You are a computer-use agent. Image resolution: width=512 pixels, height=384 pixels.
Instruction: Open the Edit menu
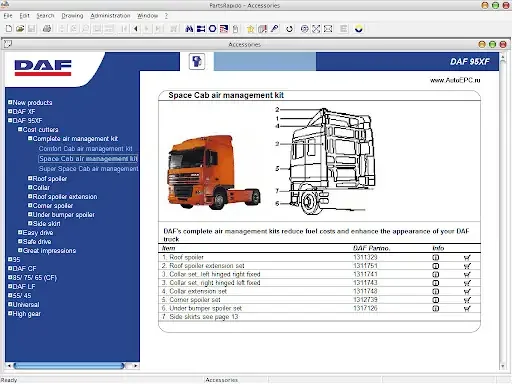[24, 16]
